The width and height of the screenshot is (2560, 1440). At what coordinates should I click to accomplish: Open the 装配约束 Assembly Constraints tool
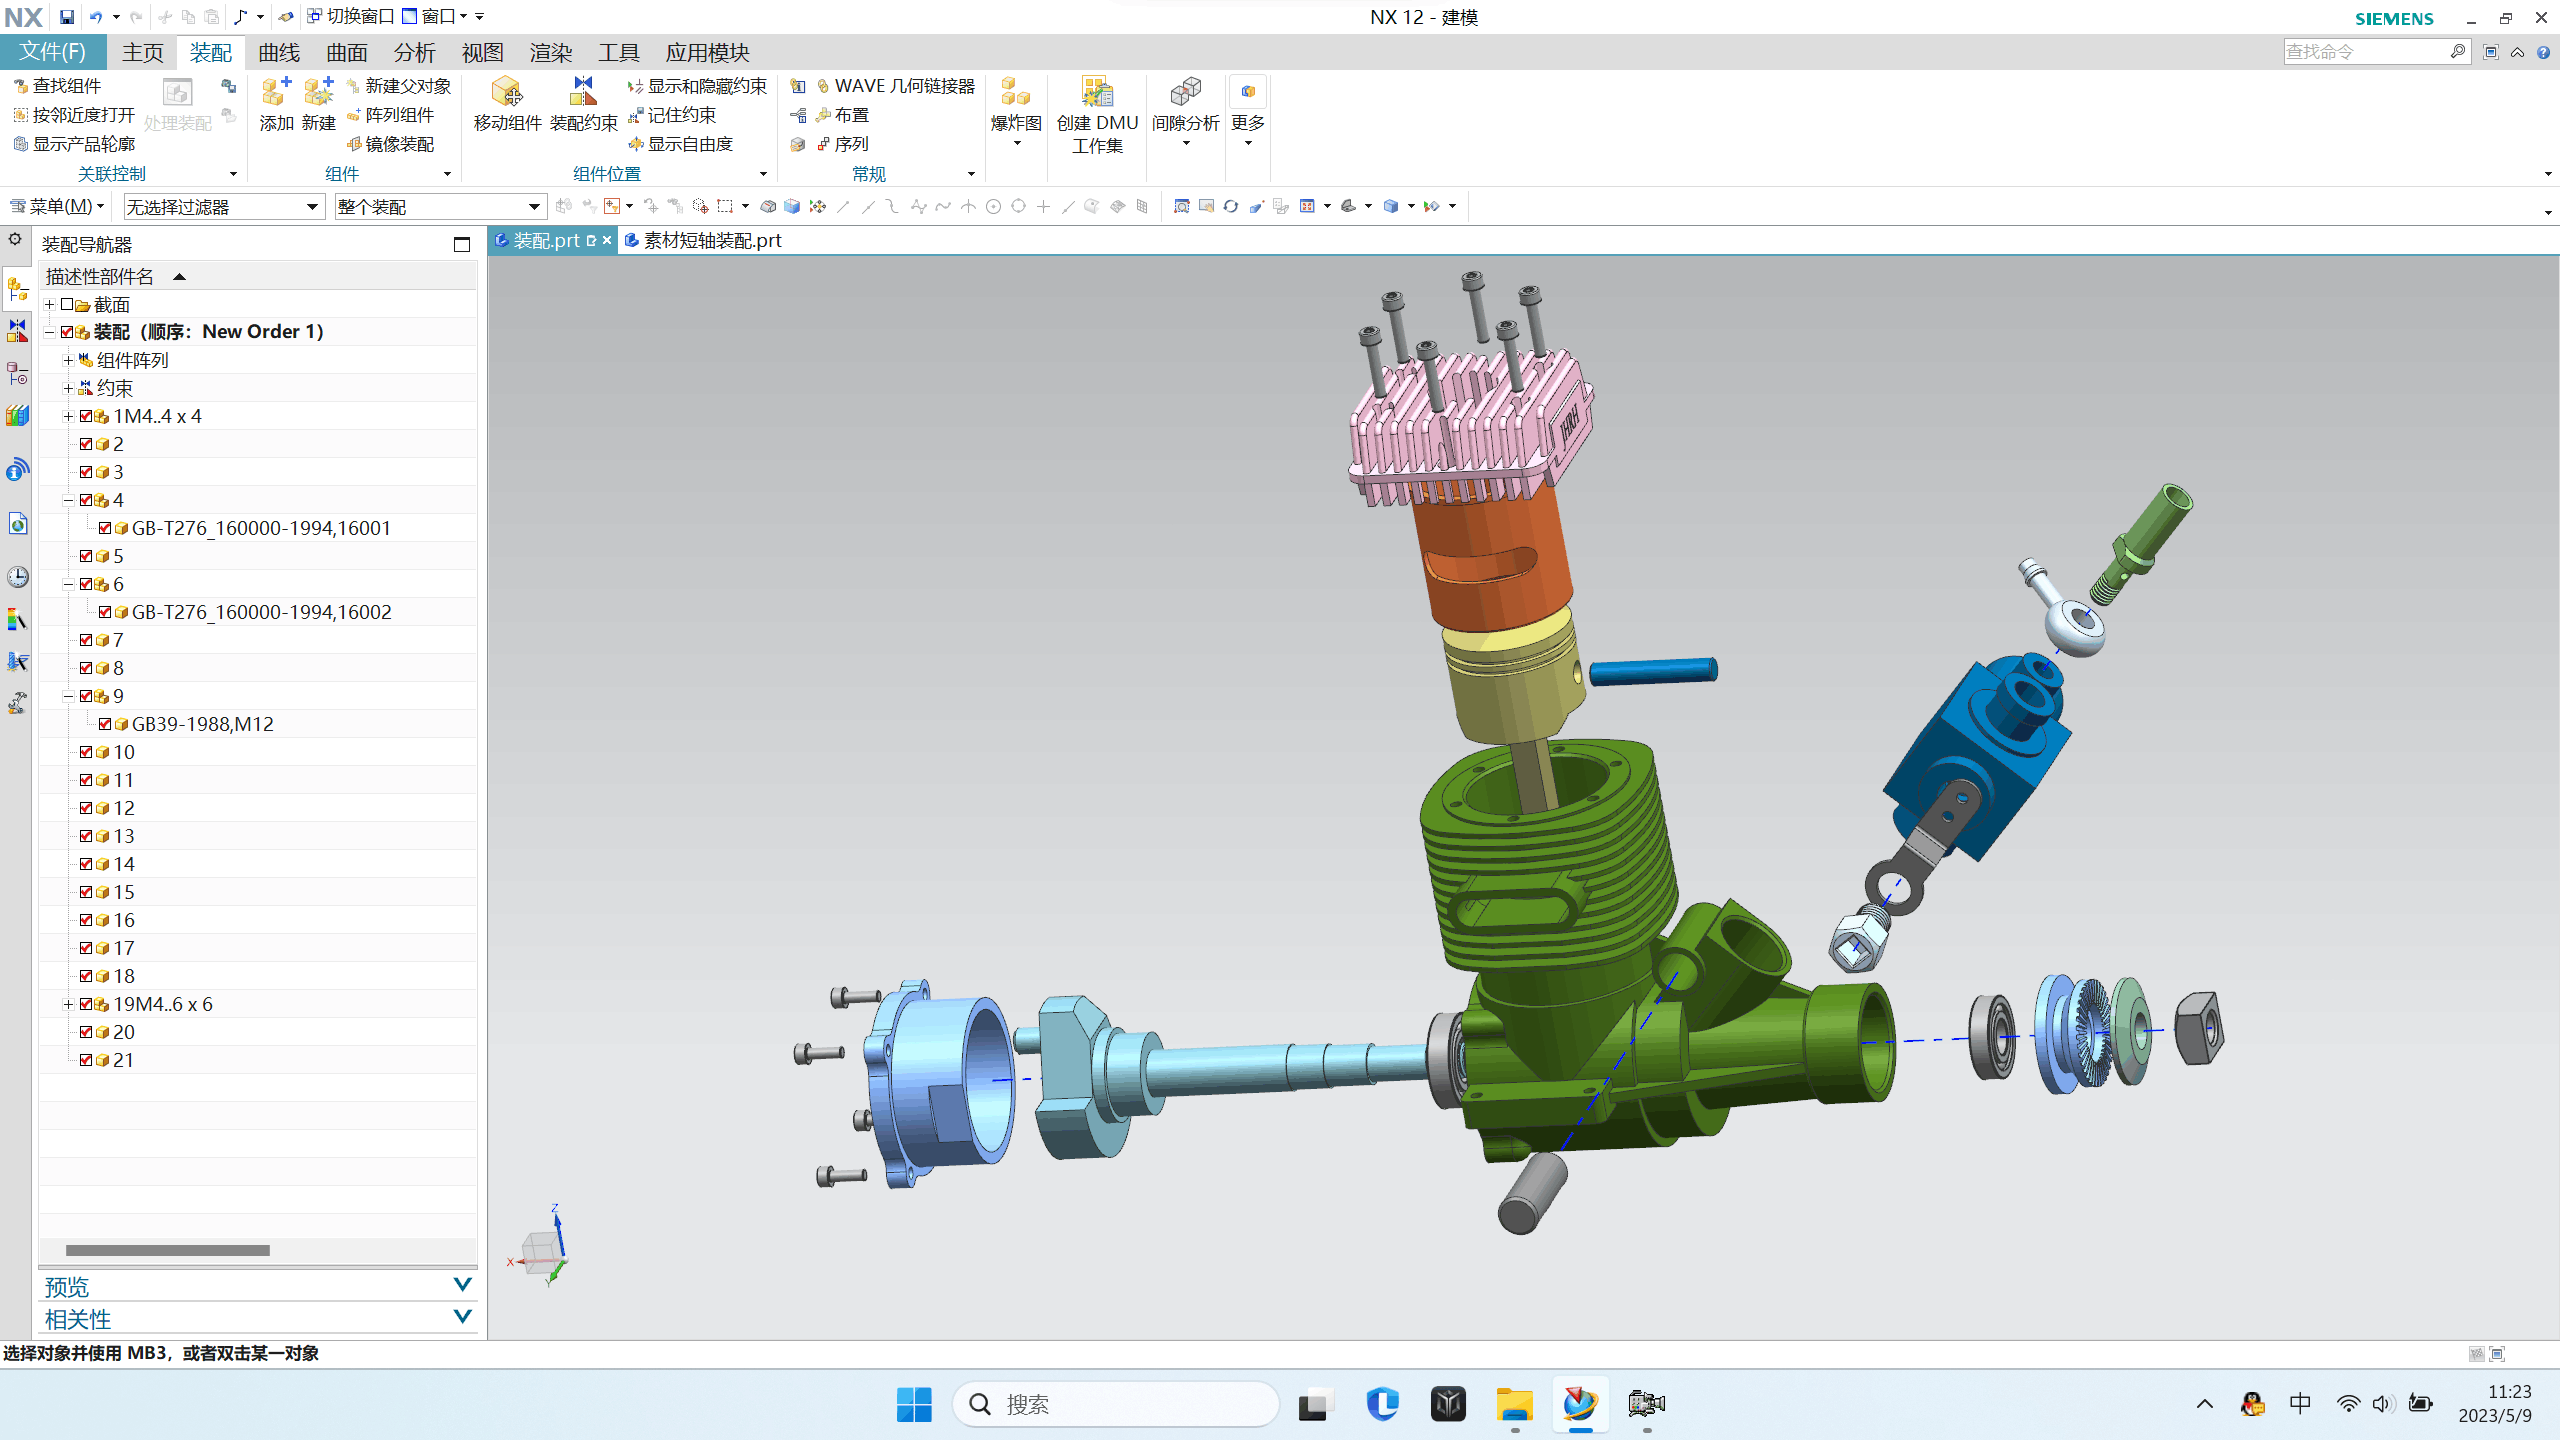pos(583,103)
